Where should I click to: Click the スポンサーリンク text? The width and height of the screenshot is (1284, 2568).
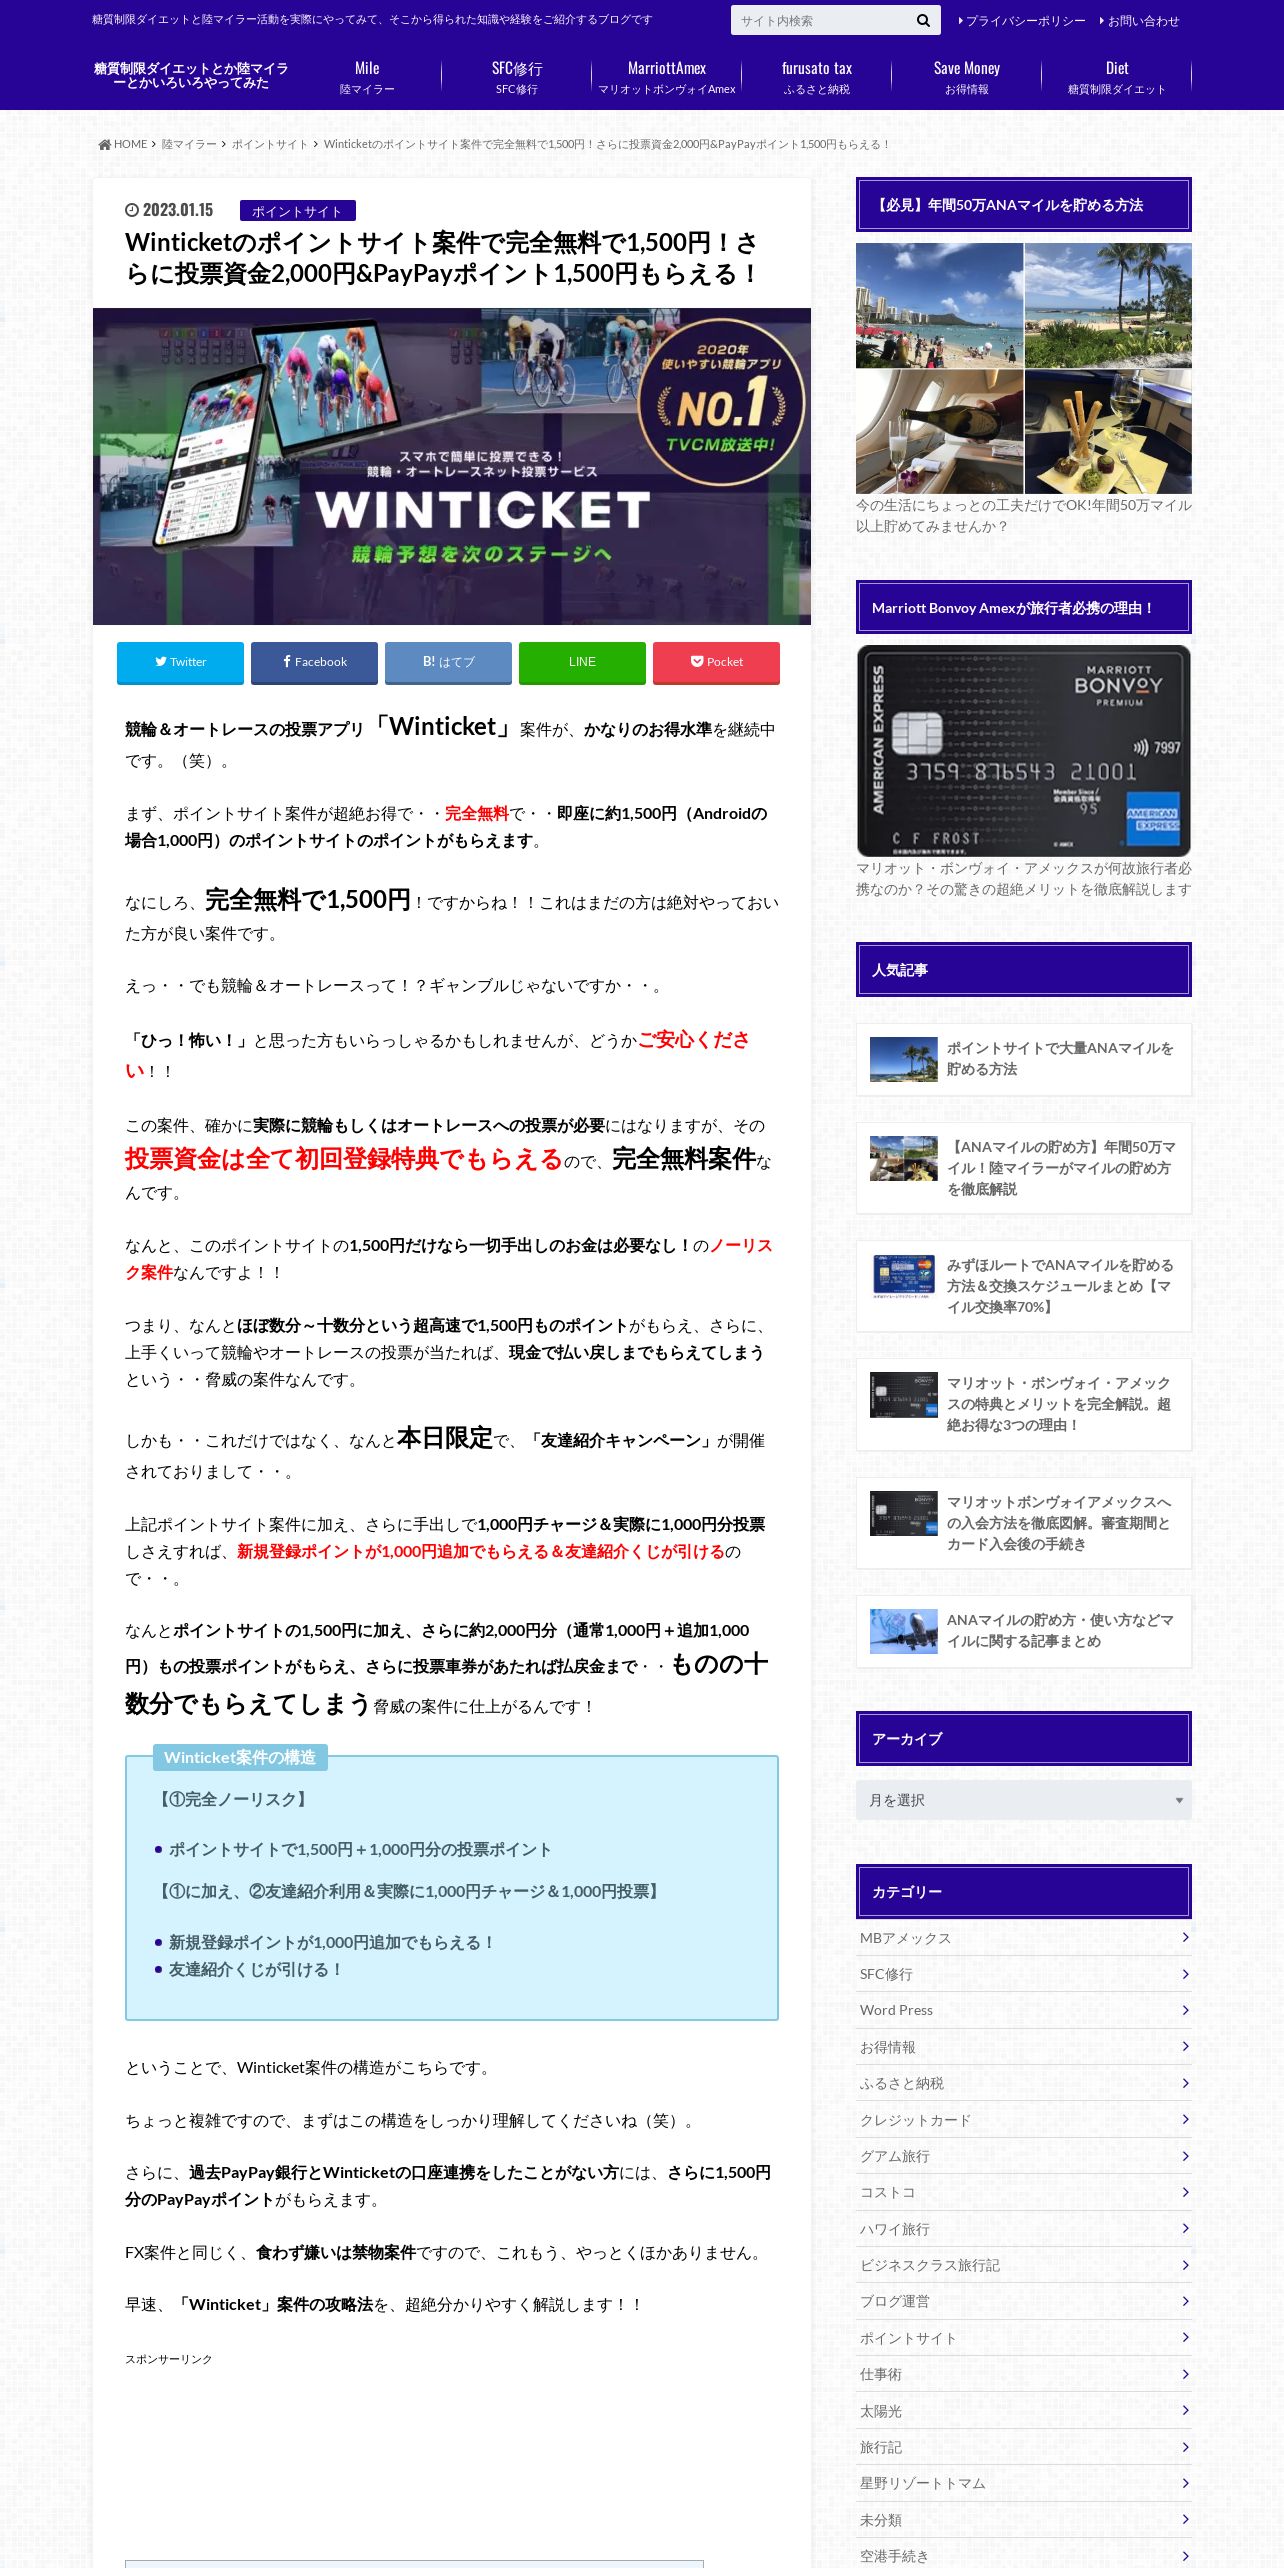pos(168,2359)
